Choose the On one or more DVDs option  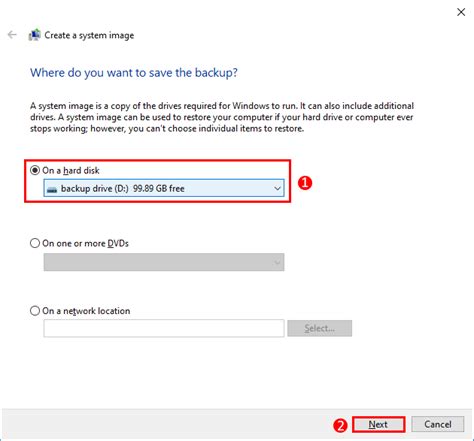coord(35,243)
